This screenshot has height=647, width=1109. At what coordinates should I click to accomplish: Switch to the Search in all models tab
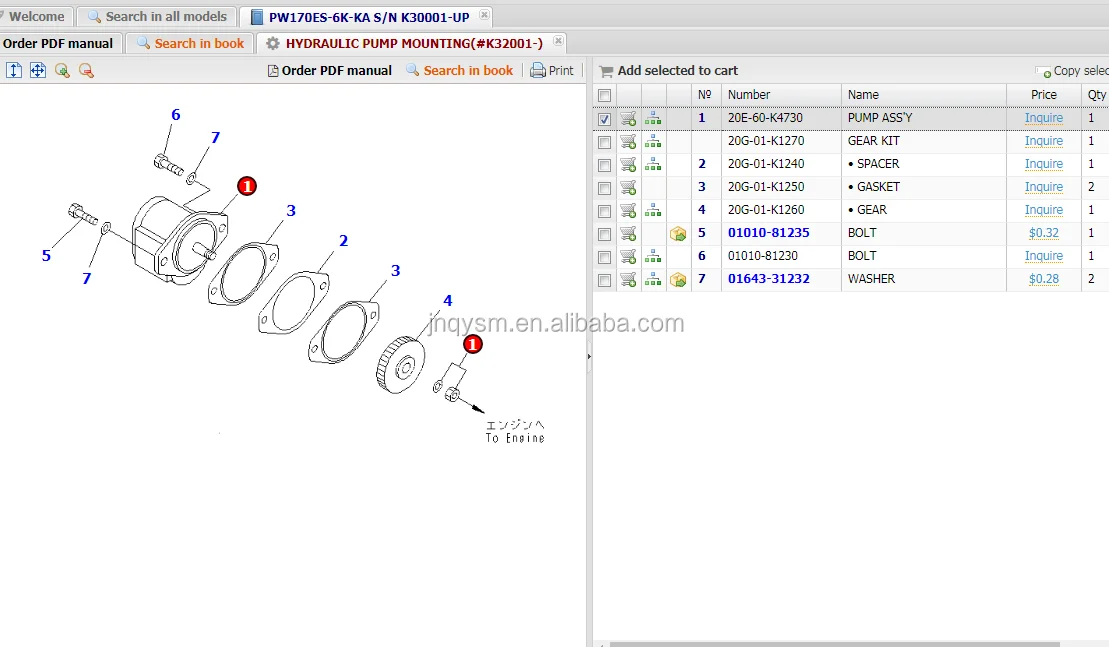click(158, 16)
